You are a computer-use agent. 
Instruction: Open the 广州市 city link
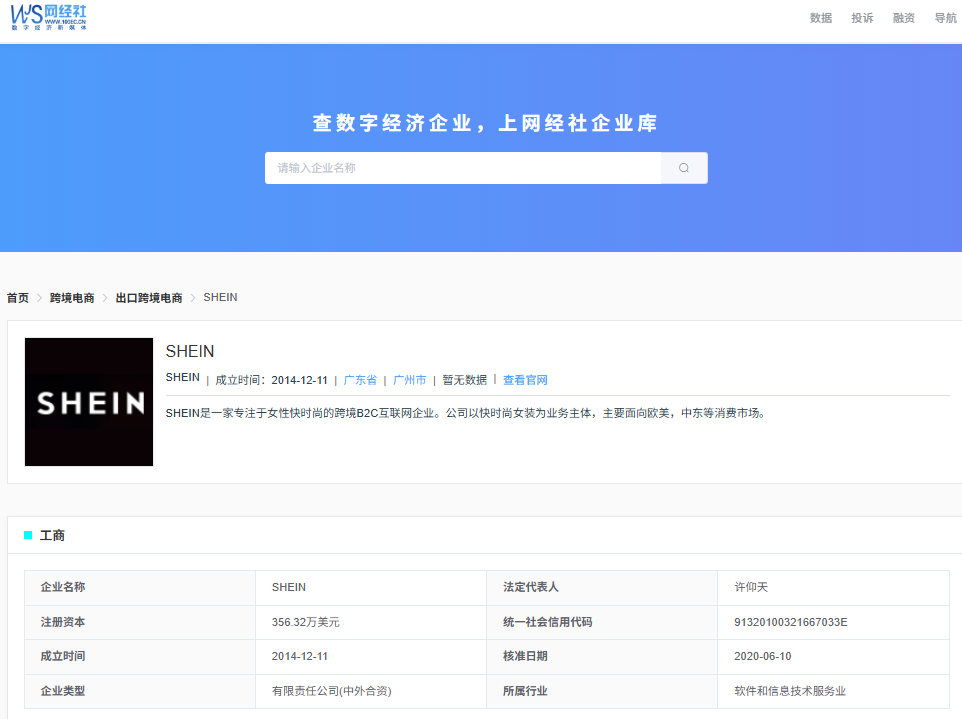(x=409, y=380)
